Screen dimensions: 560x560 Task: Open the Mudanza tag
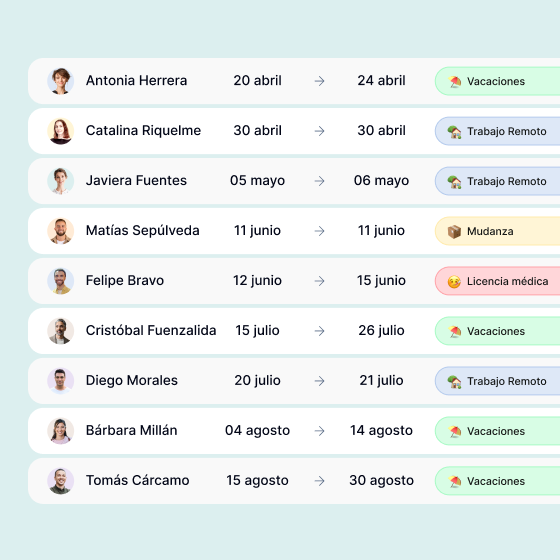pos(498,231)
